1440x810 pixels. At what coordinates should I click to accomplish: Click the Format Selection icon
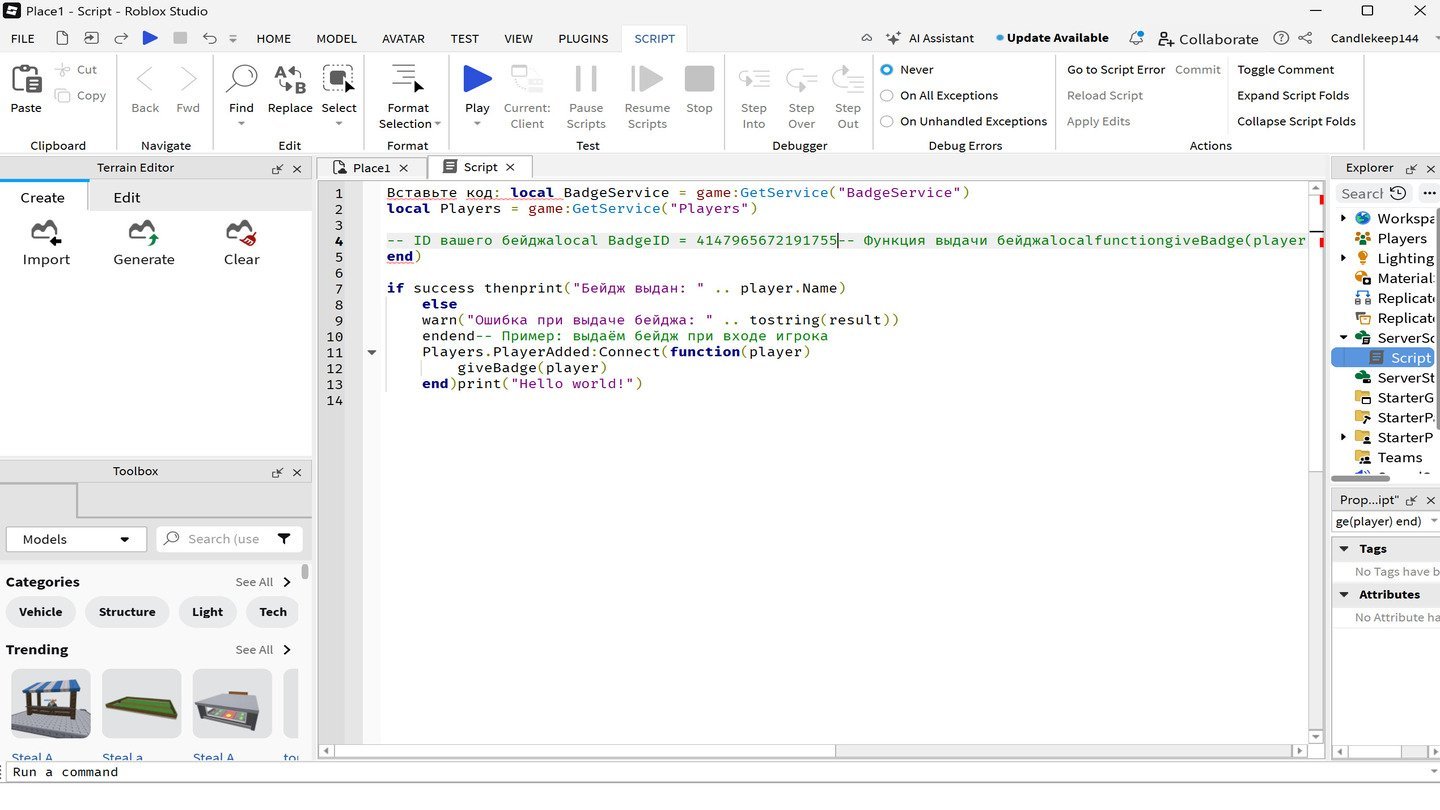click(x=408, y=80)
